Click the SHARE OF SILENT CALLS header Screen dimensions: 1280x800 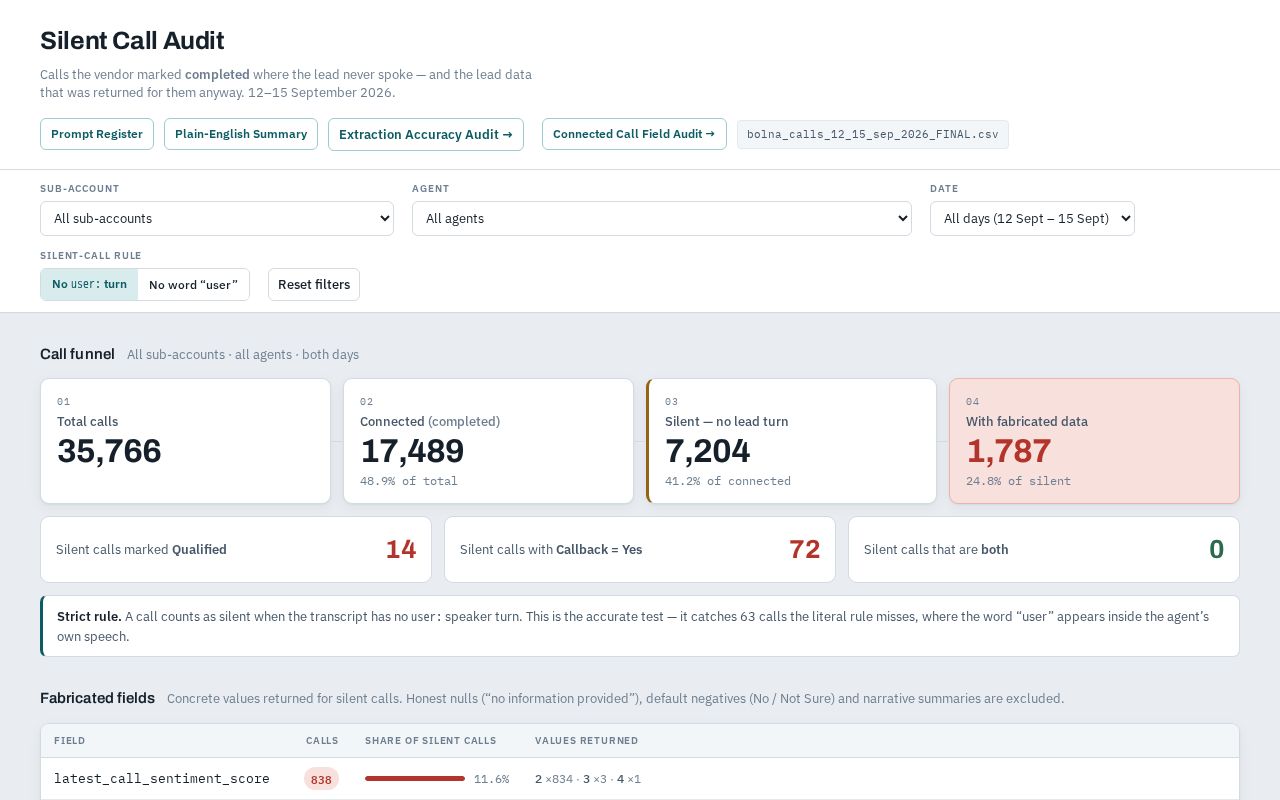click(x=430, y=741)
